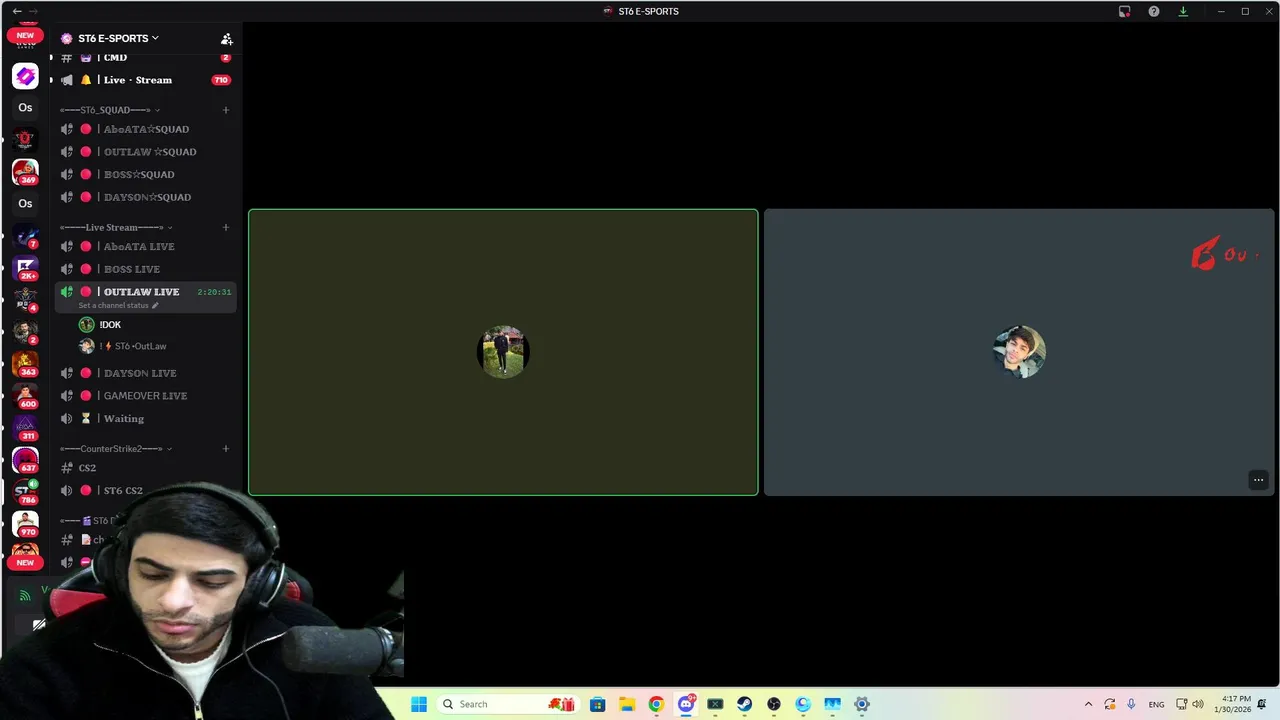This screenshot has height=720, width=1280.
Task: Open the CMD text channel
Action: 116,58
